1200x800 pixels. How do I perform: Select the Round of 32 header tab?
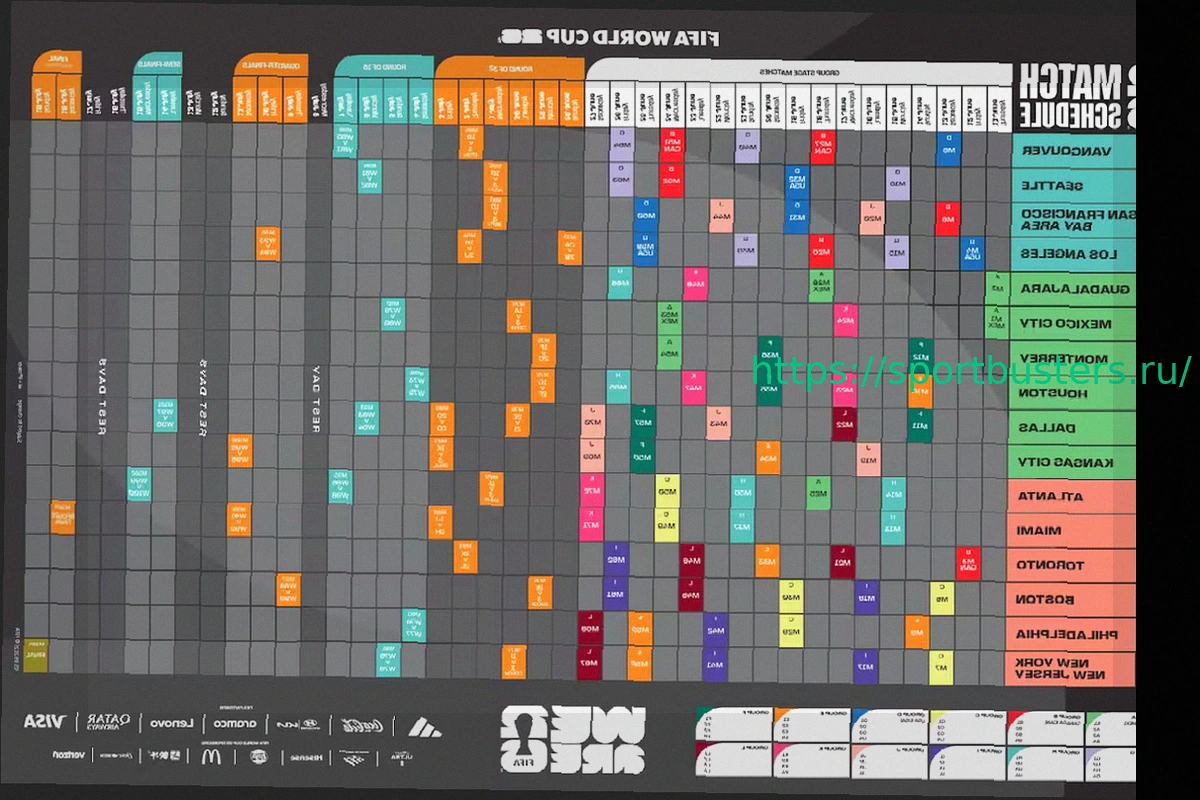point(509,68)
